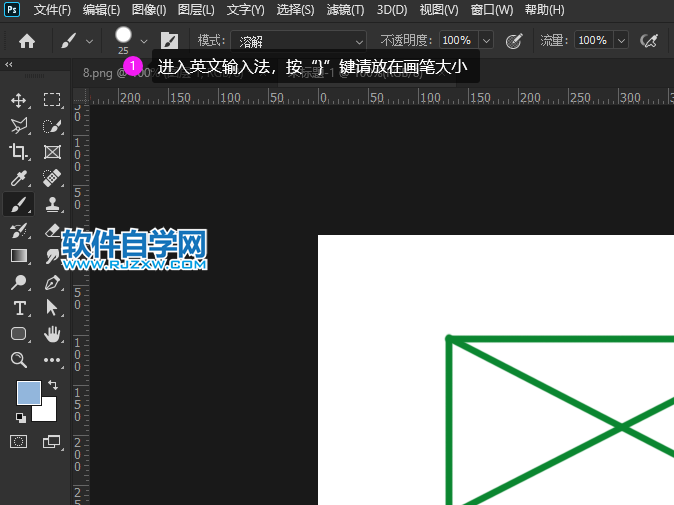Select the Spot Healing Brush tool
This screenshot has width=674, height=505.
click(52, 178)
